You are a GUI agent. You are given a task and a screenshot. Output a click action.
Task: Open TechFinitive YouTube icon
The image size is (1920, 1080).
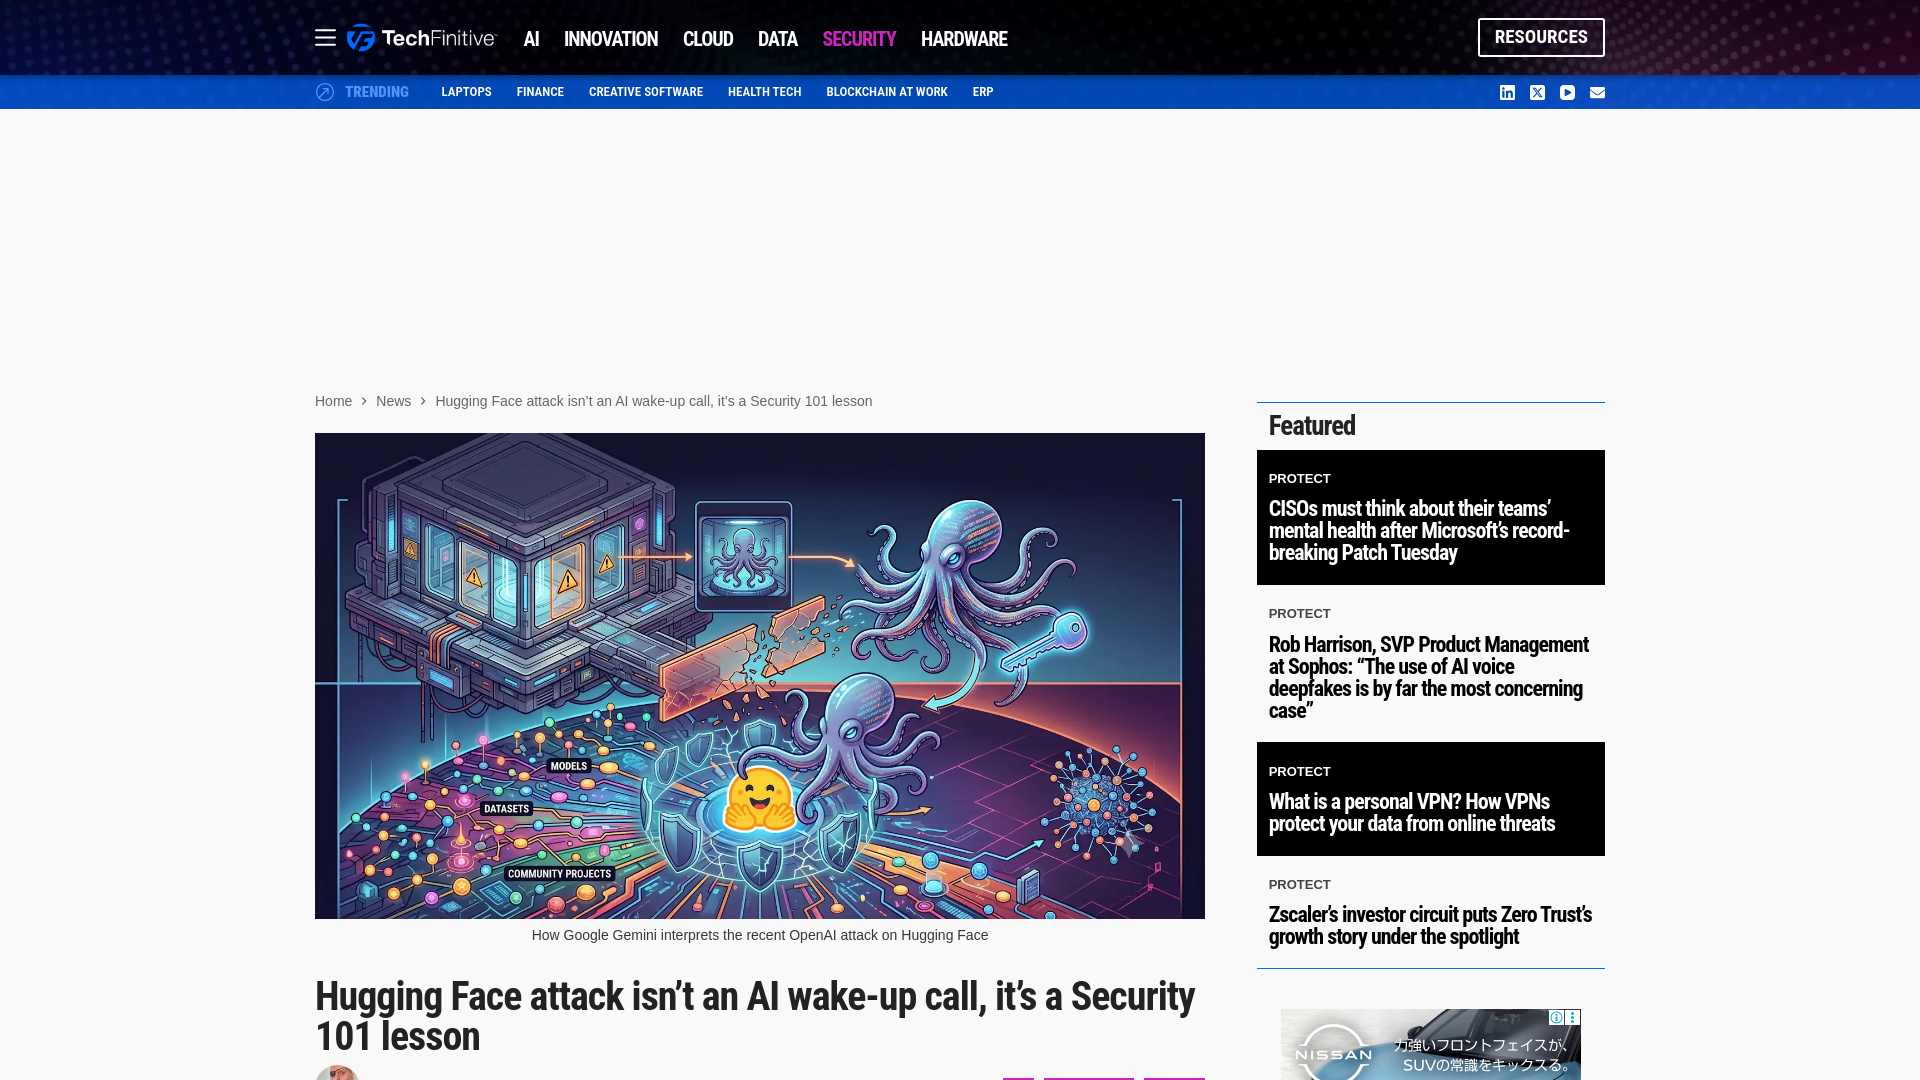pyautogui.click(x=1567, y=92)
